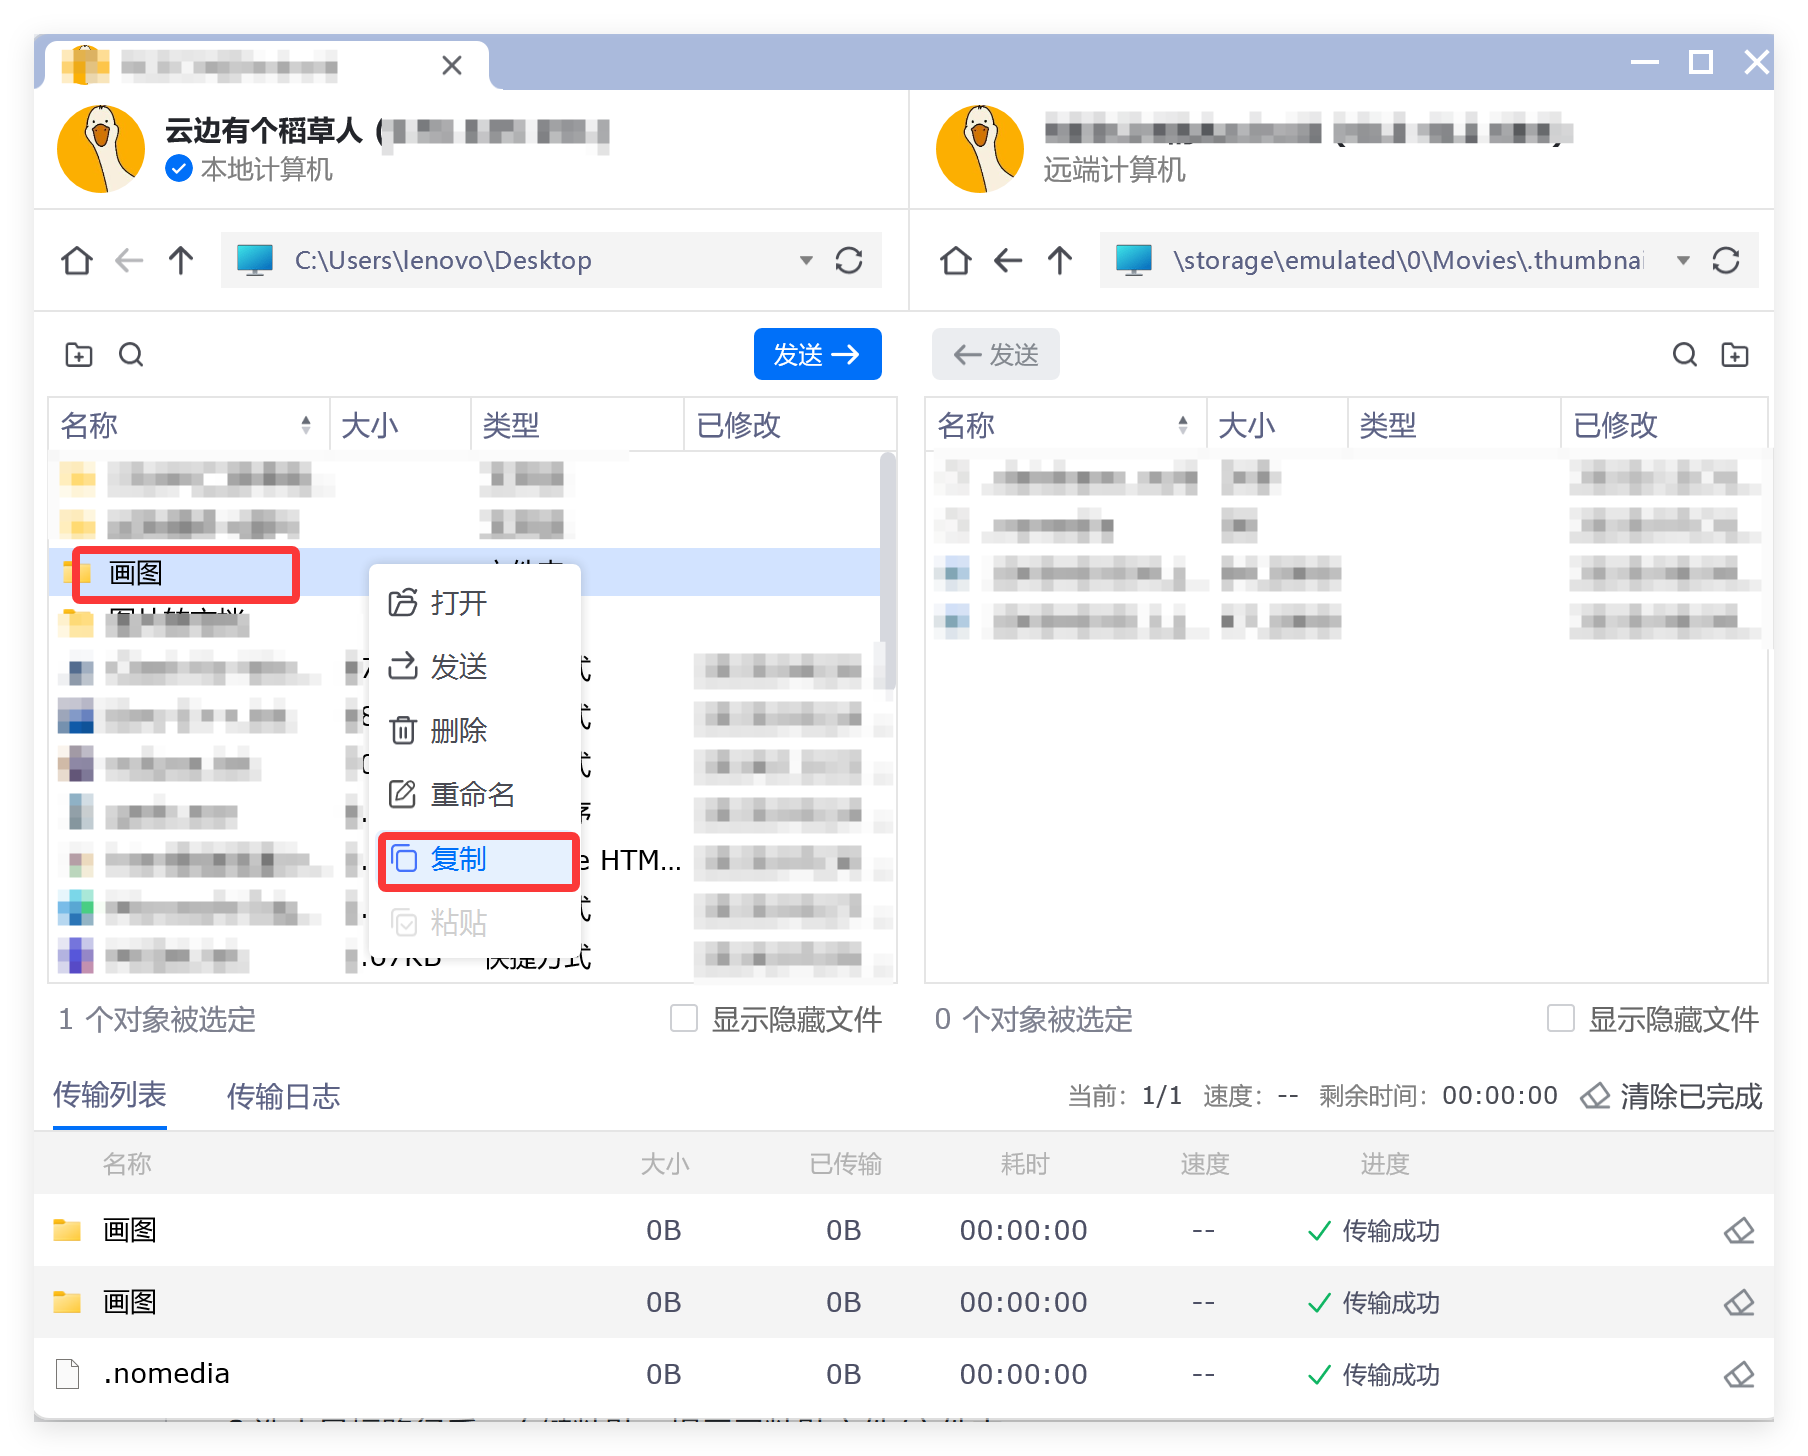Click blue 发送 button to send files
The width and height of the screenshot is (1808, 1456).
817,354
